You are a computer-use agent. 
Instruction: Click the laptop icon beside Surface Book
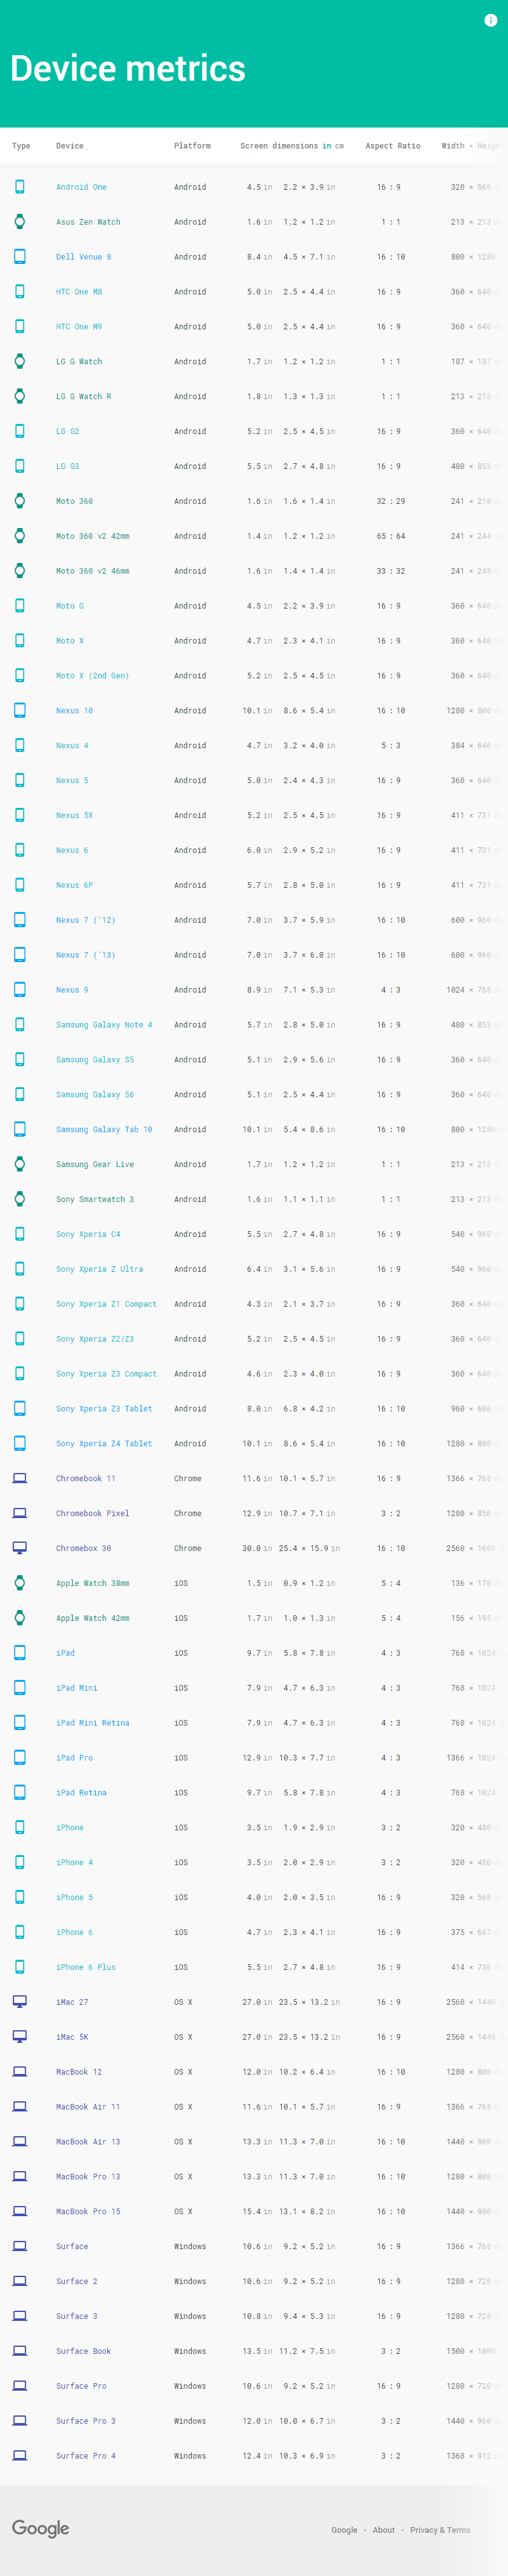[19, 2350]
